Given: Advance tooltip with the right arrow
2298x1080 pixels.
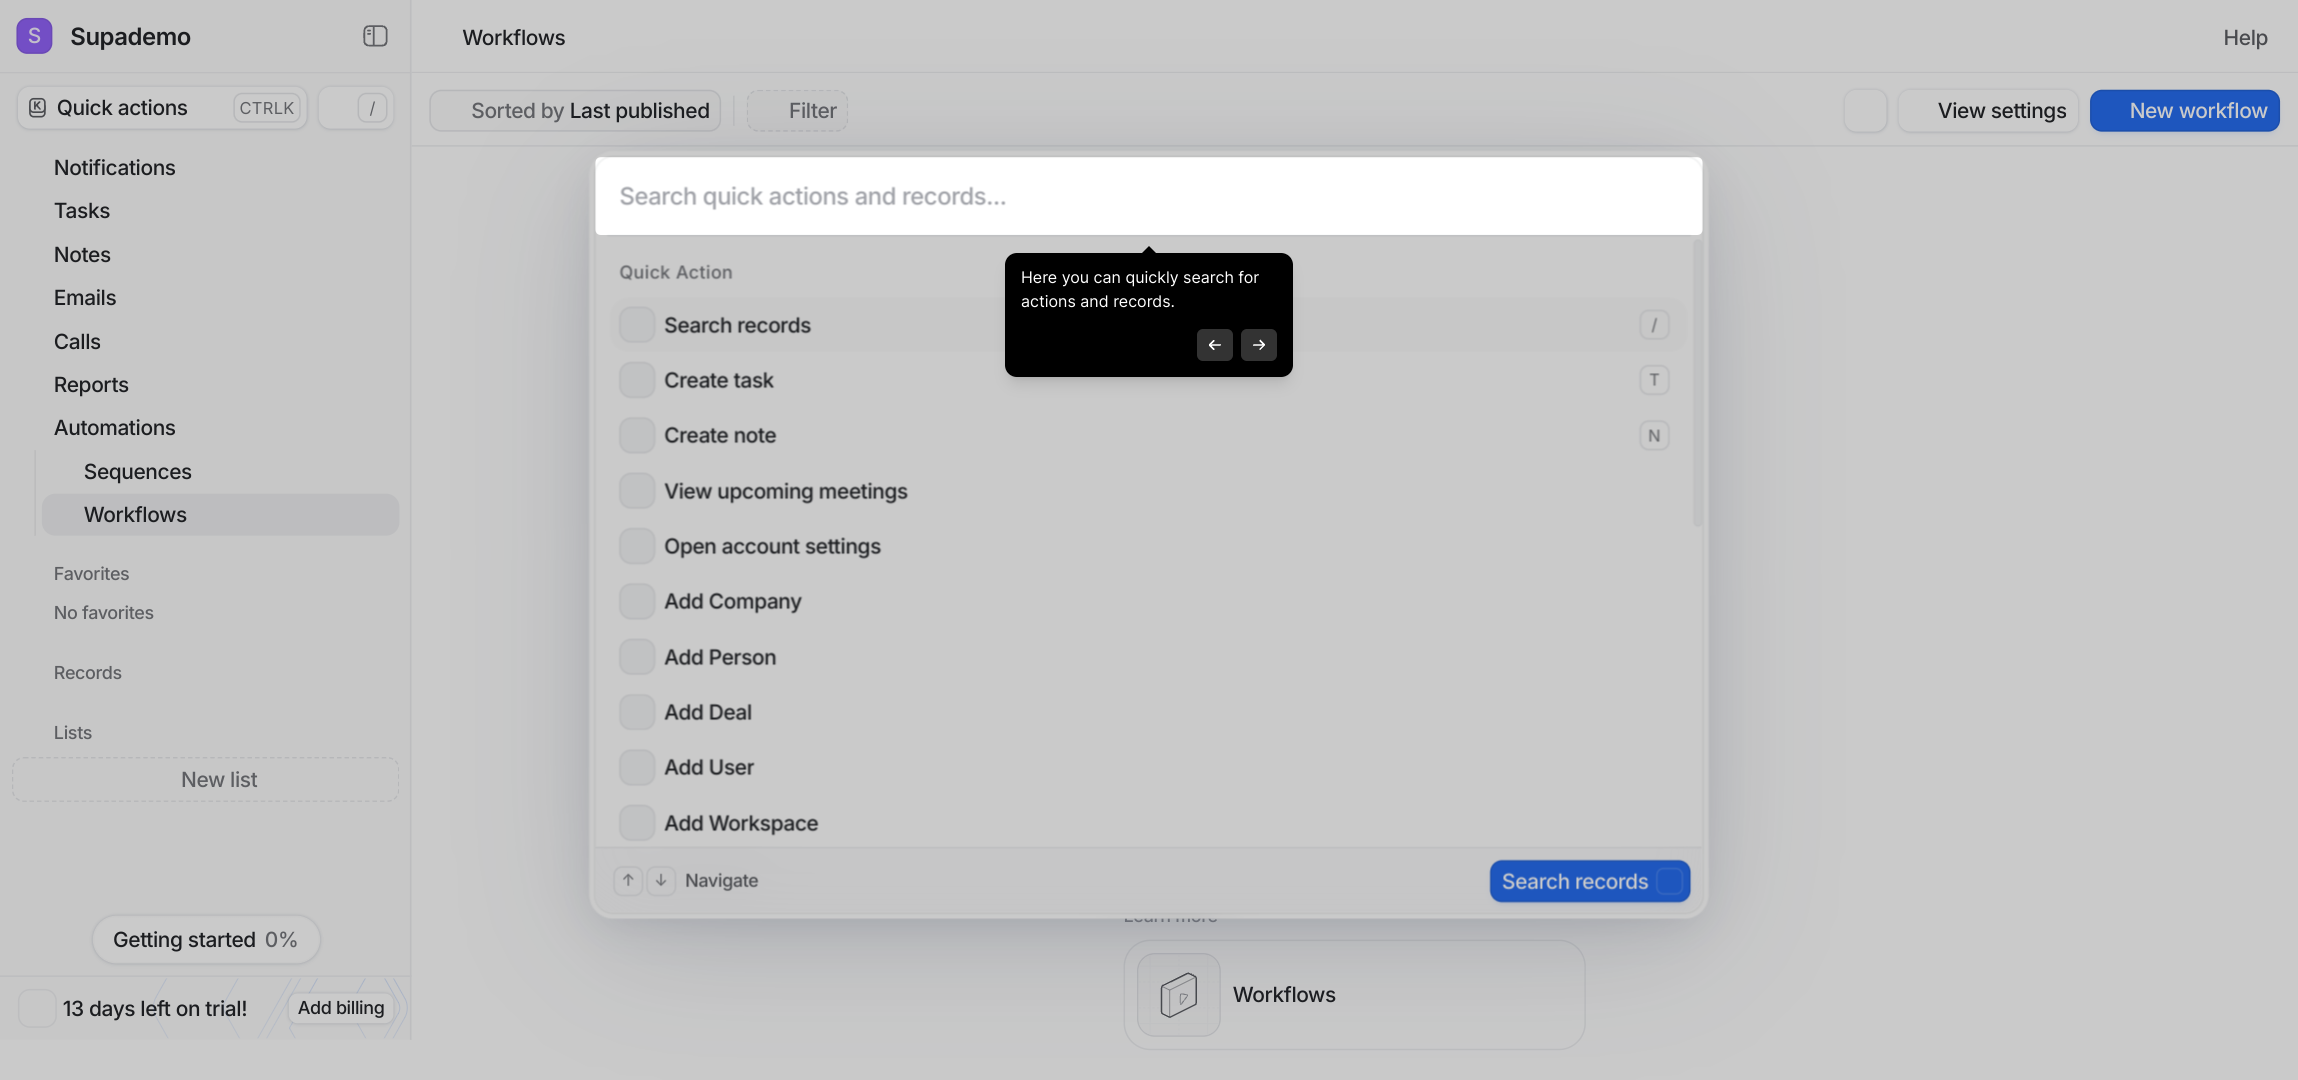Looking at the screenshot, I should [x=1258, y=345].
